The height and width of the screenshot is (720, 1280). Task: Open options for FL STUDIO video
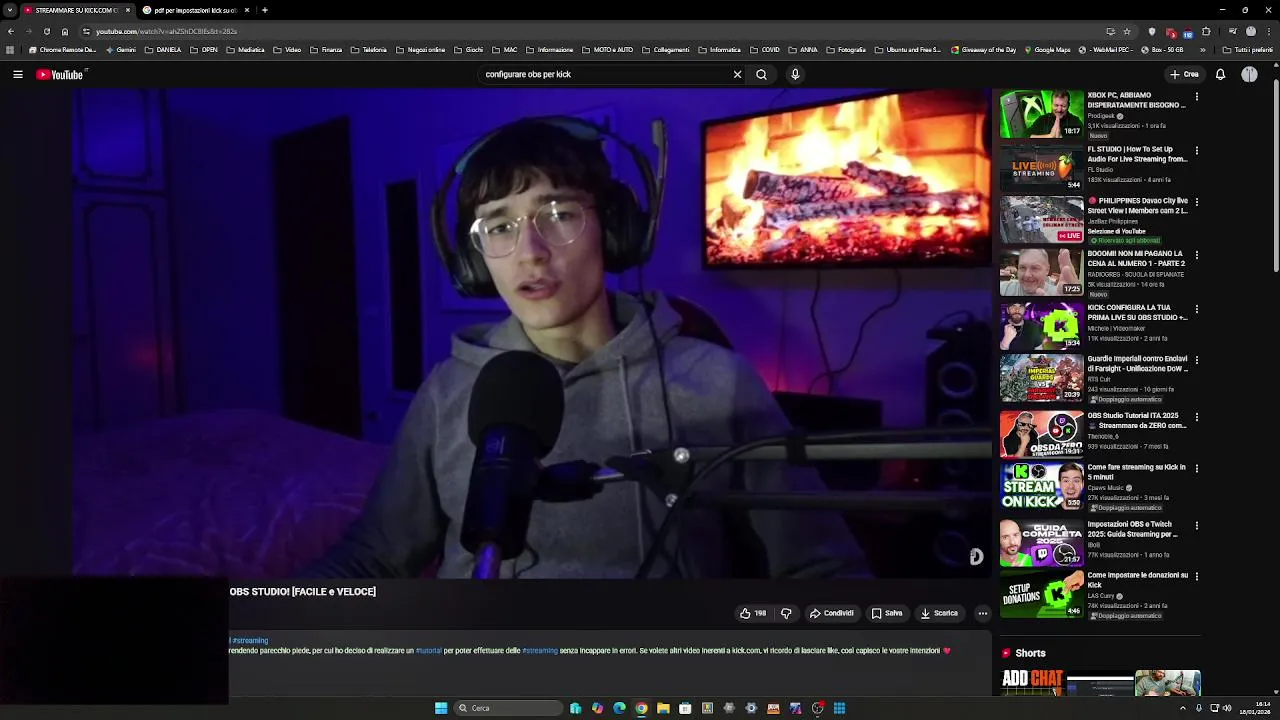[x=1196, y=151]
